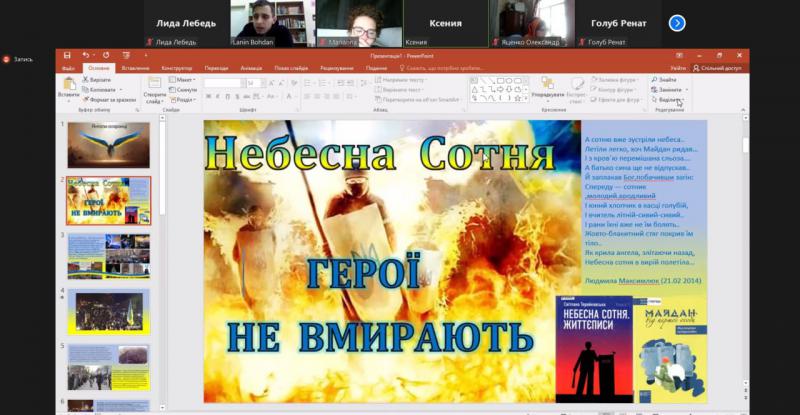Start slideshow from beginning icon in title bar
Viewport: 800px width, 415px height.
tap(126, 55)
